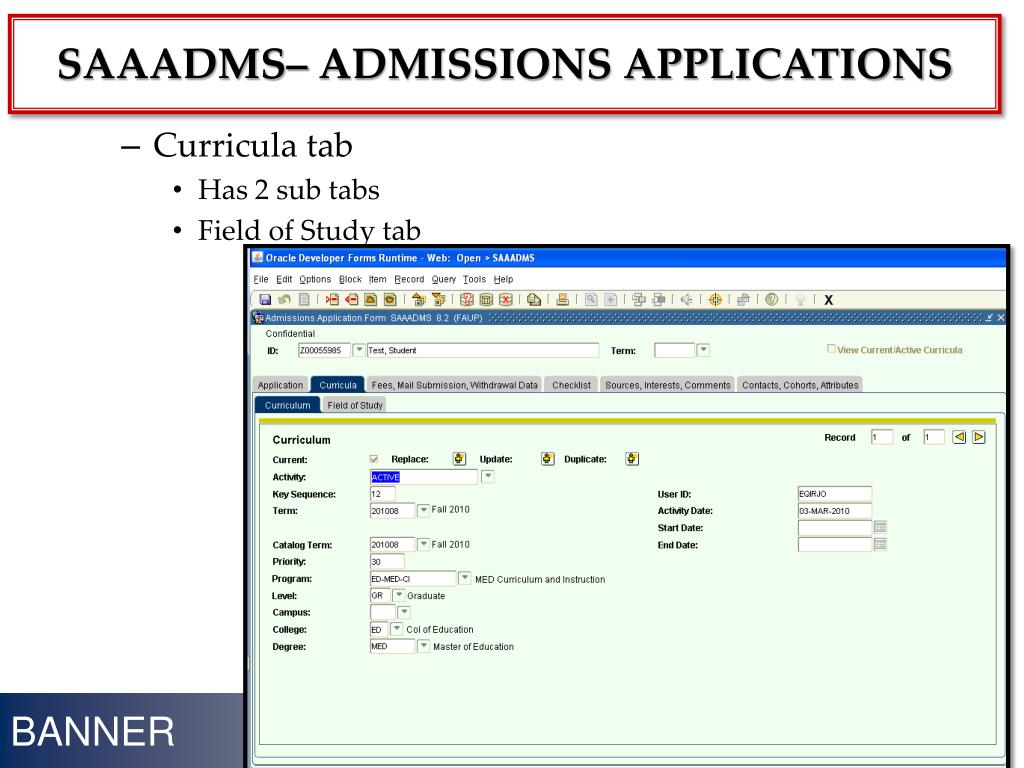The image size is (1024, 768).
Task: Toggle the Current checkbox
Action: 374,459
